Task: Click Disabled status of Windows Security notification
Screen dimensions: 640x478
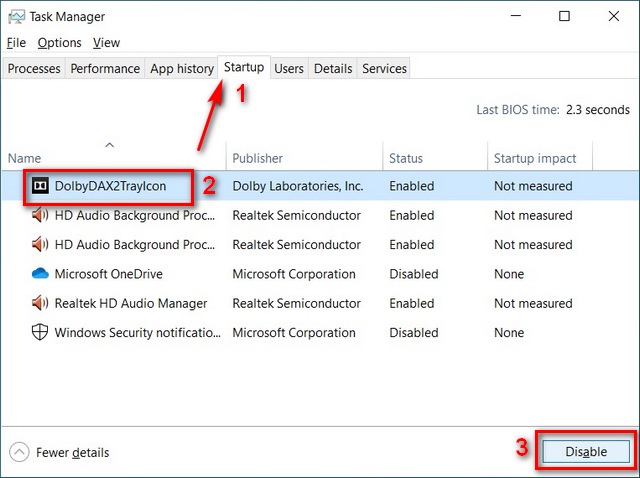Action: point(414,333)
